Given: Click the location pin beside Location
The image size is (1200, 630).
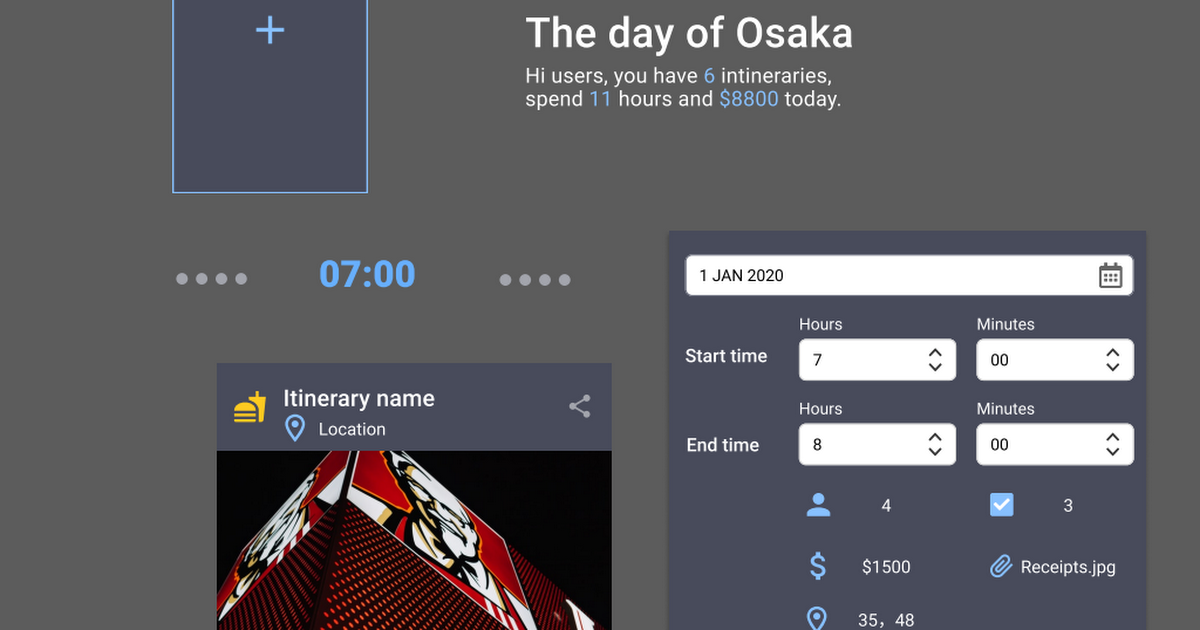Looking at the screenshot, I should coord(294,429).
